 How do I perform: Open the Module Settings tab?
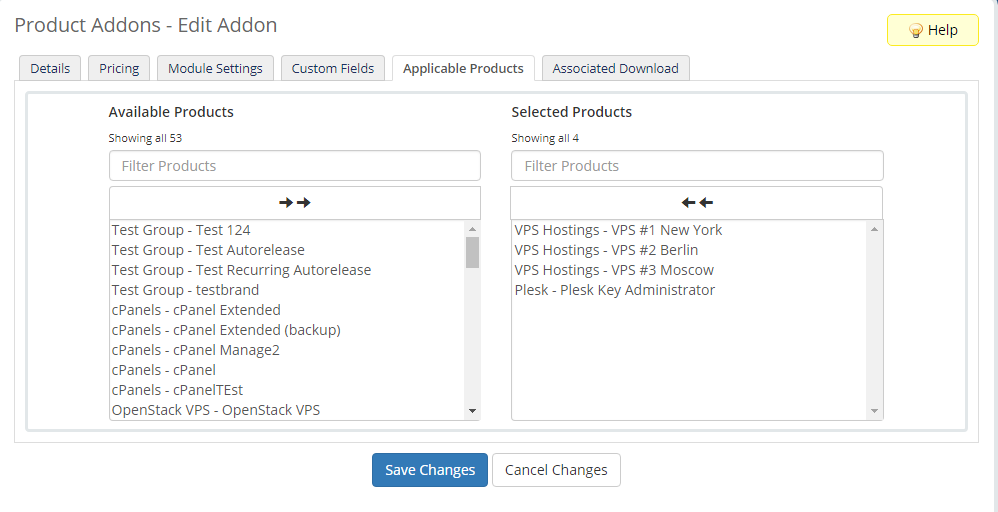click(x=215, y=68)
